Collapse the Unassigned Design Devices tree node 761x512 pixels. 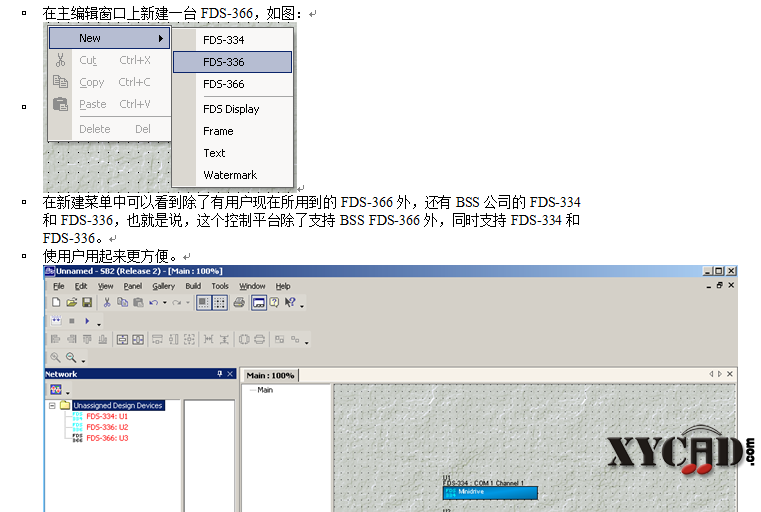[52, 405]
